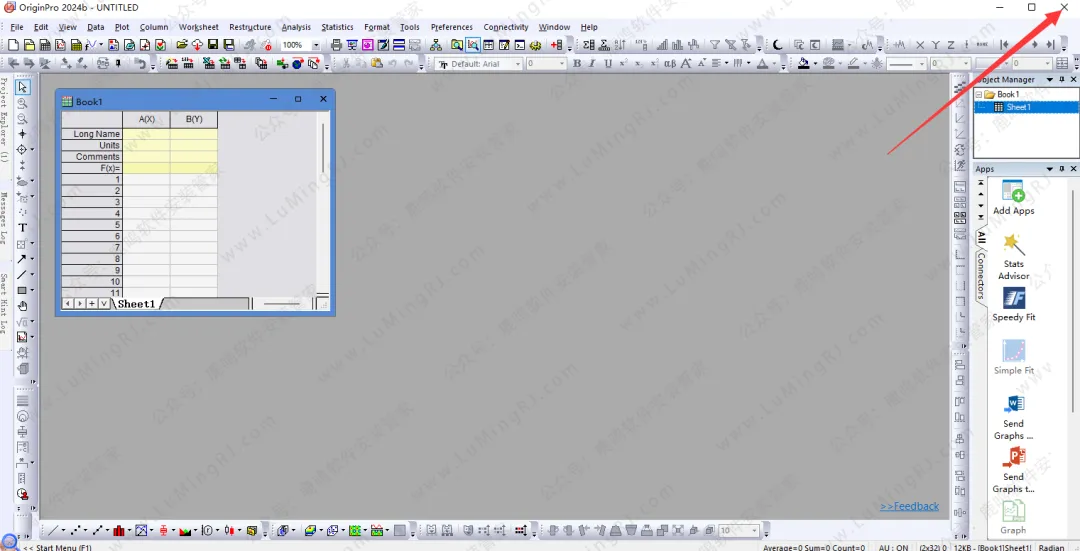This screenshot has width=1080, height=551.
Task: Open the Add Apps icon
Action: tap(1013, 196)
